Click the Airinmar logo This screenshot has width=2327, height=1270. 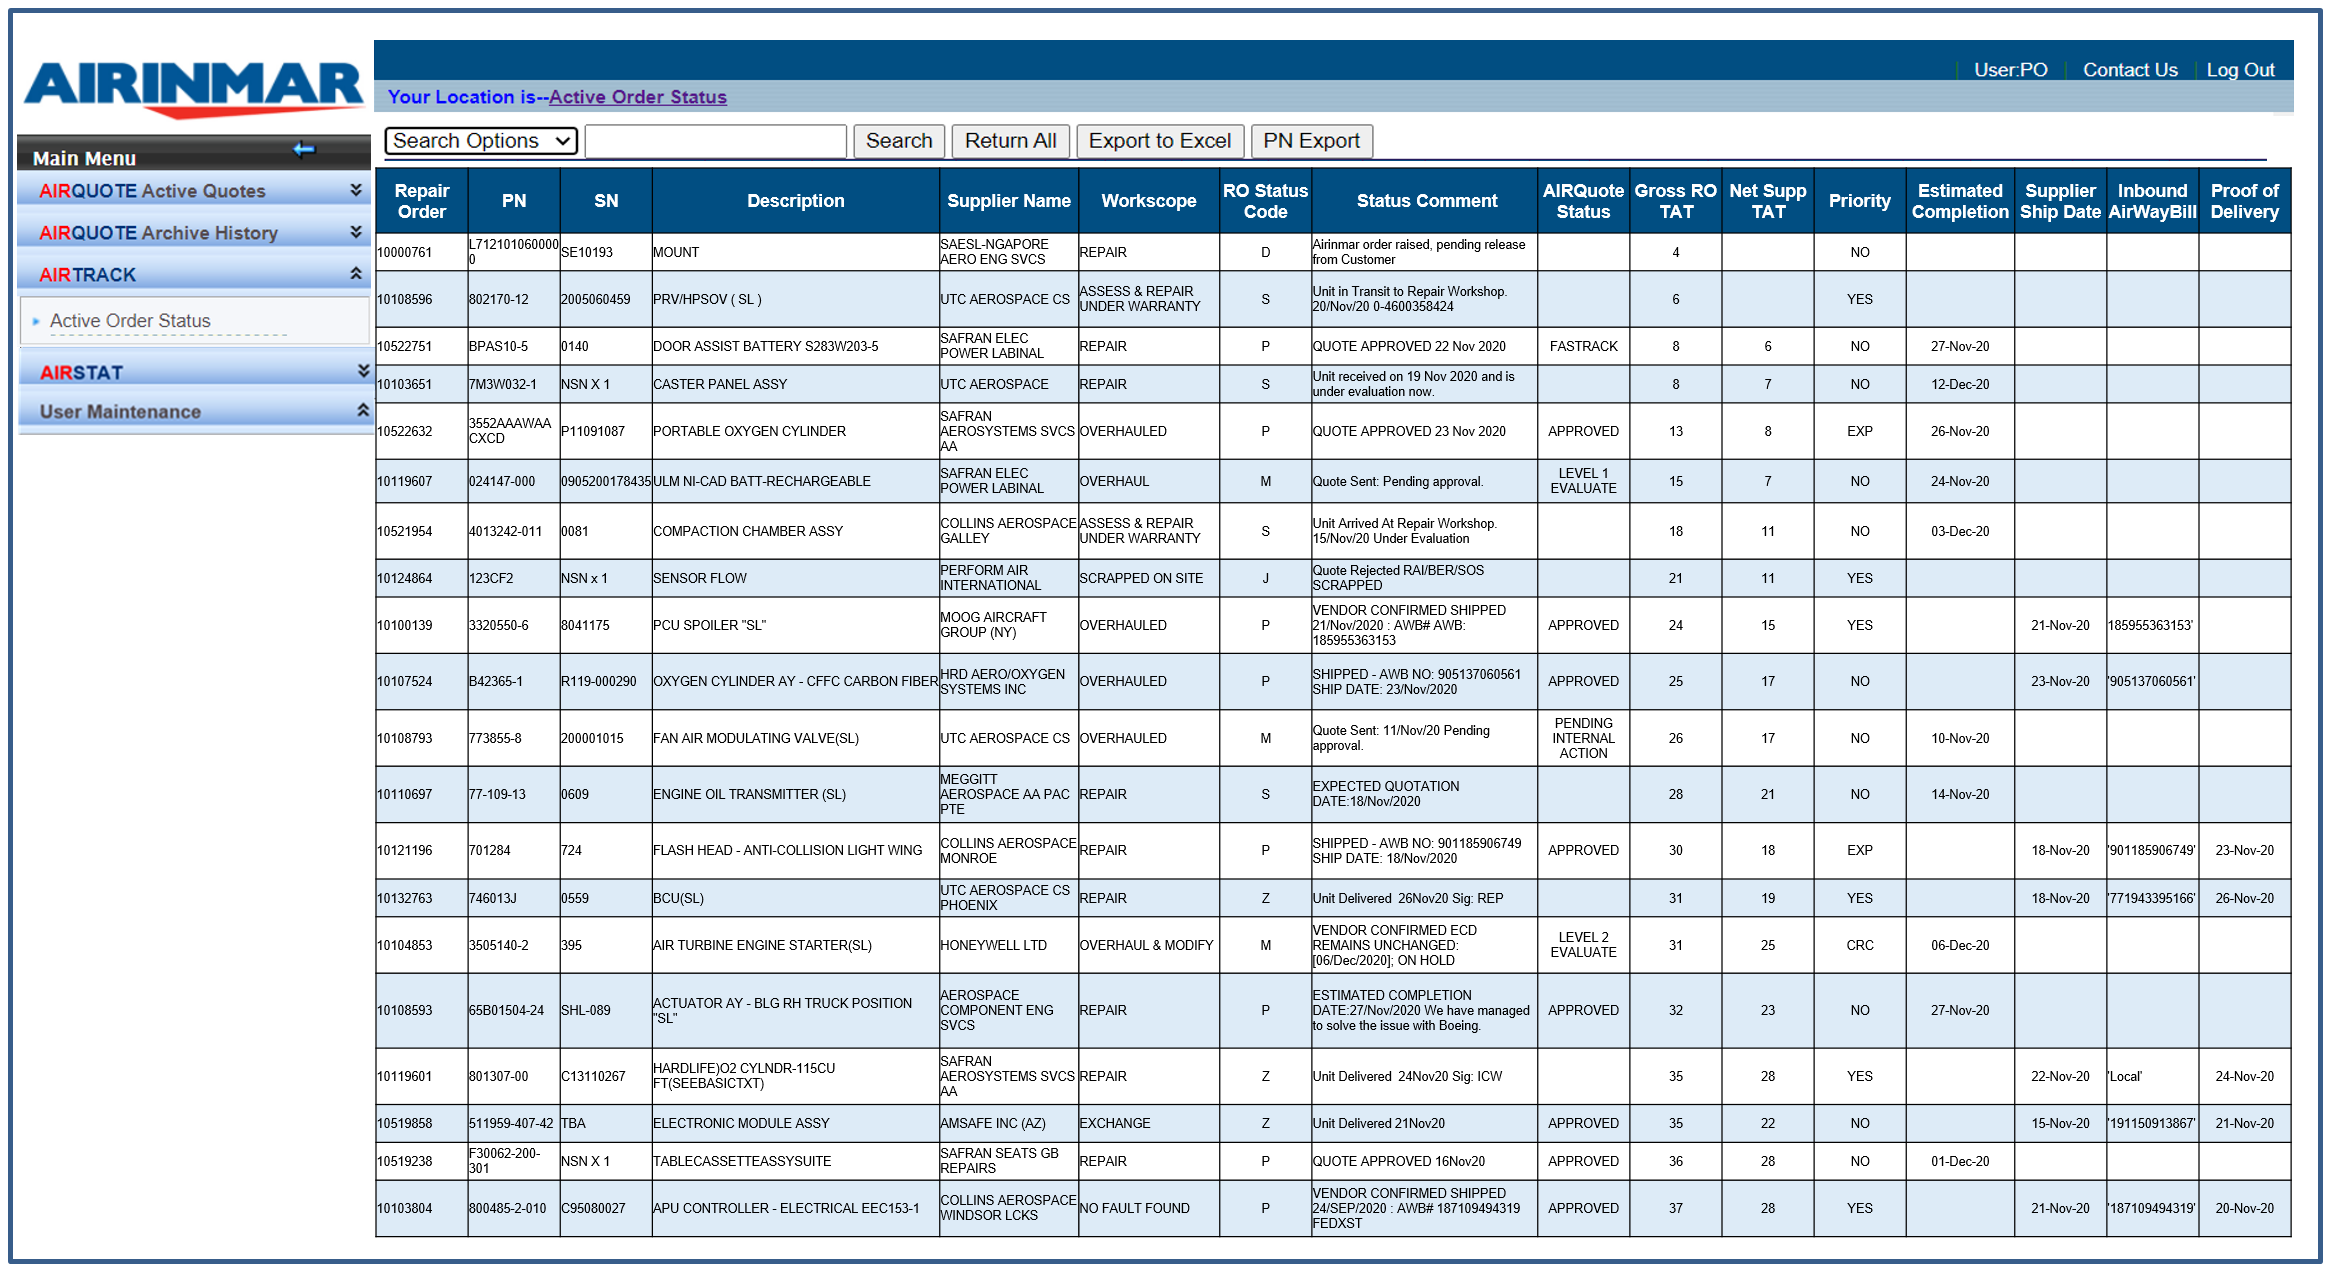(x=193, y=87)
